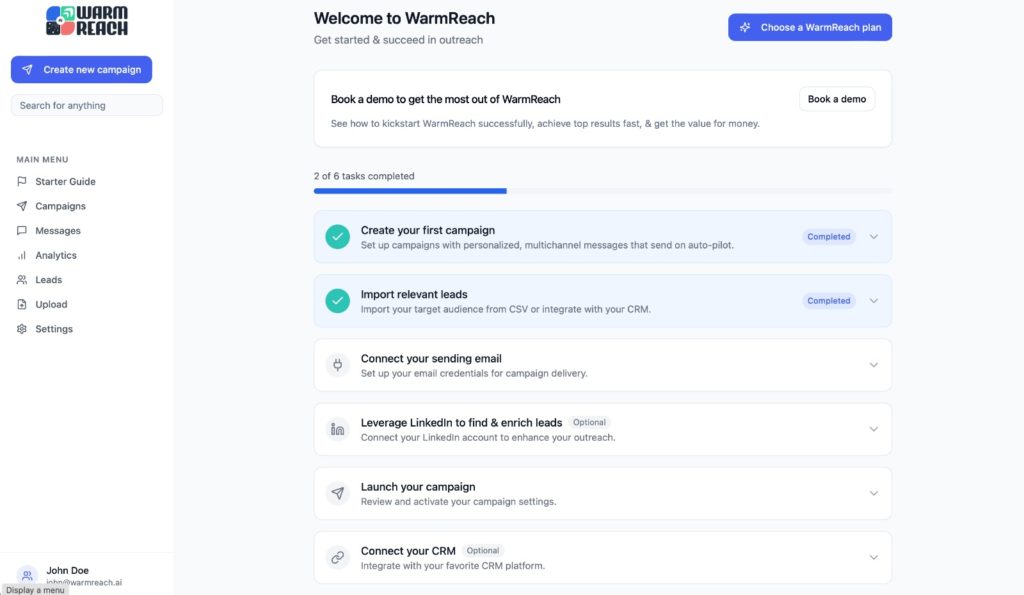Click the gear icon beside Settings
Screen dimensions: 1024x595
point(22,329)
